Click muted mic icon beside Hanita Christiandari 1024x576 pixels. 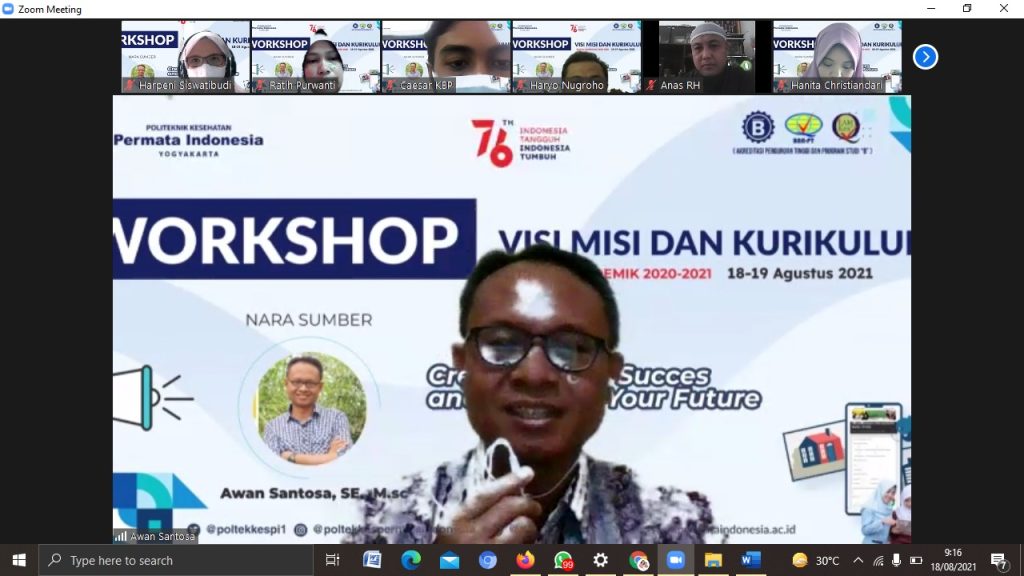pos(782,86)
